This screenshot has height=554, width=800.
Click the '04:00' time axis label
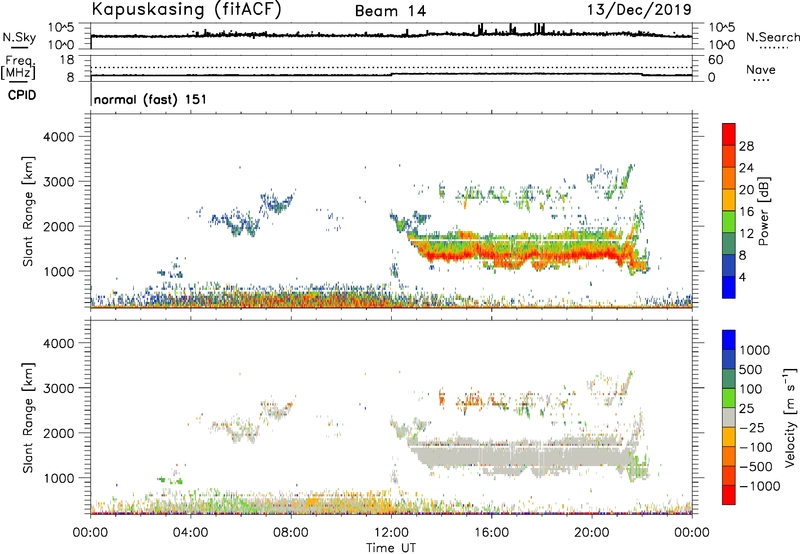(190, 533)
